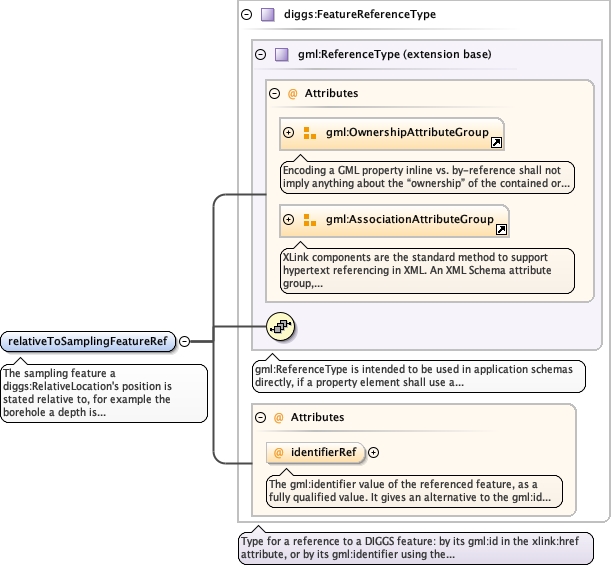Click 'The gml:identifier value' annotation
This screenshot has height=568, width=612.
pyautogui.click(x=414, y=491)
